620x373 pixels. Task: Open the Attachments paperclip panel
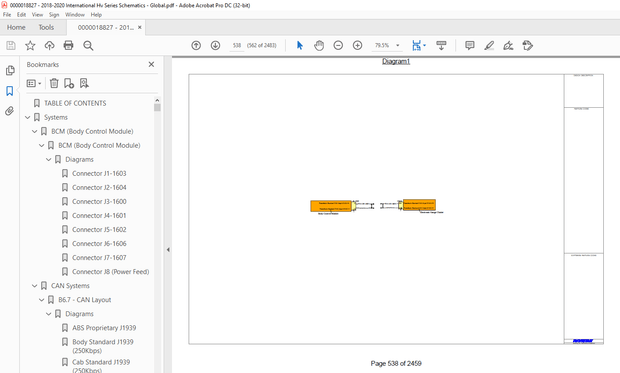tap(10, 111)
